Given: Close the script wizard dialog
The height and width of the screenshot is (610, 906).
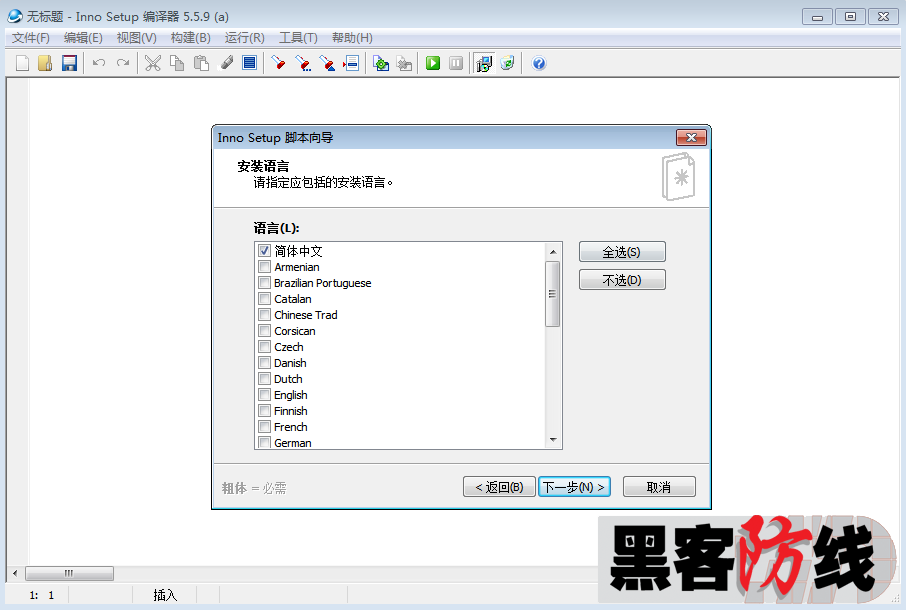Looking at the screenshot, I should (691, 137).
